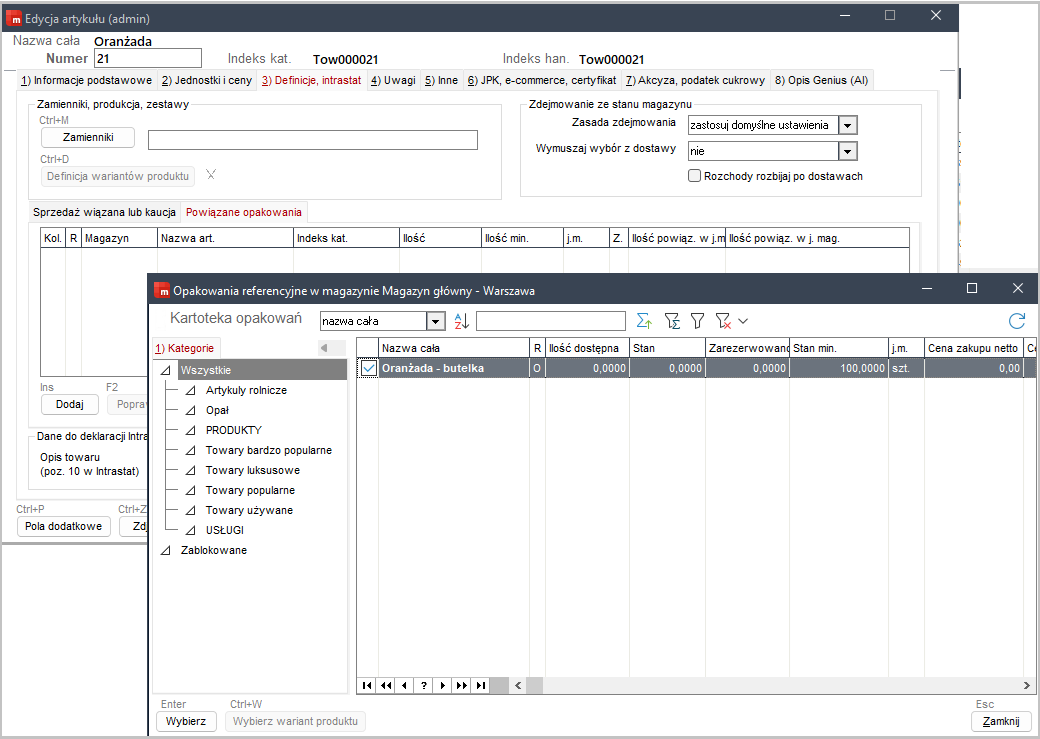Go to last record in grid navigator
Image resolution: width=1040 pixels, height=739 pixels.
click(481, 685)
